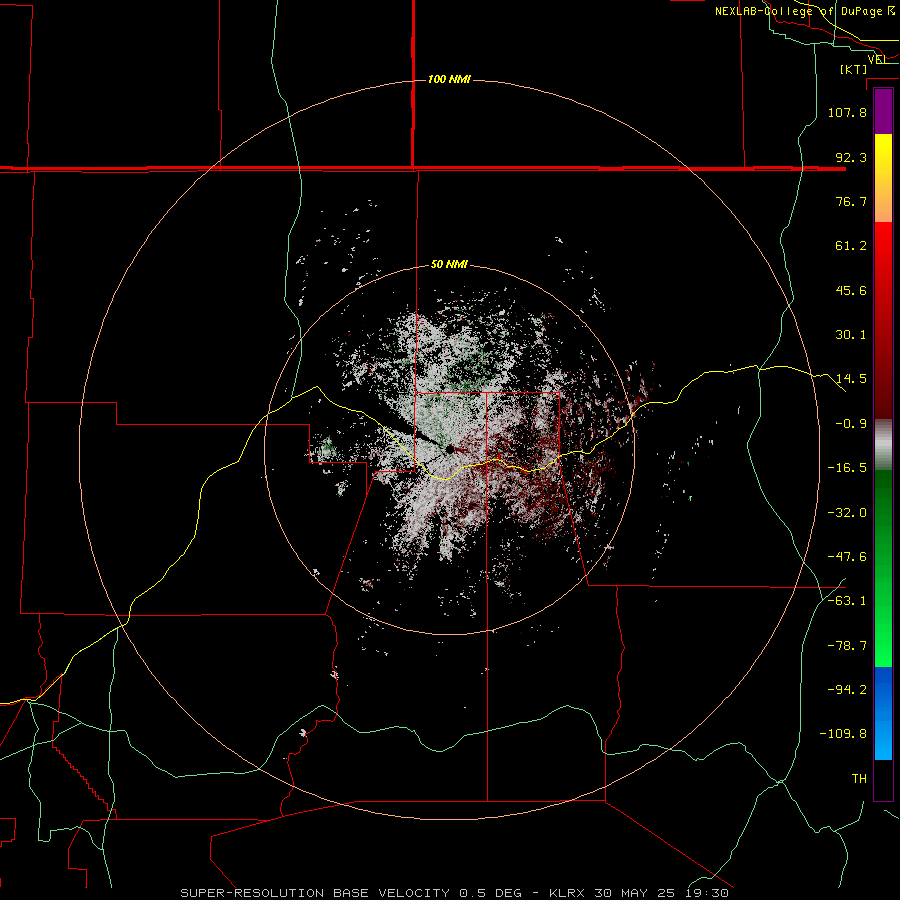Screen dimensions: 900x900
Task: Click the -94.2 velocity scale value
Action: click(x=847, y=690)
